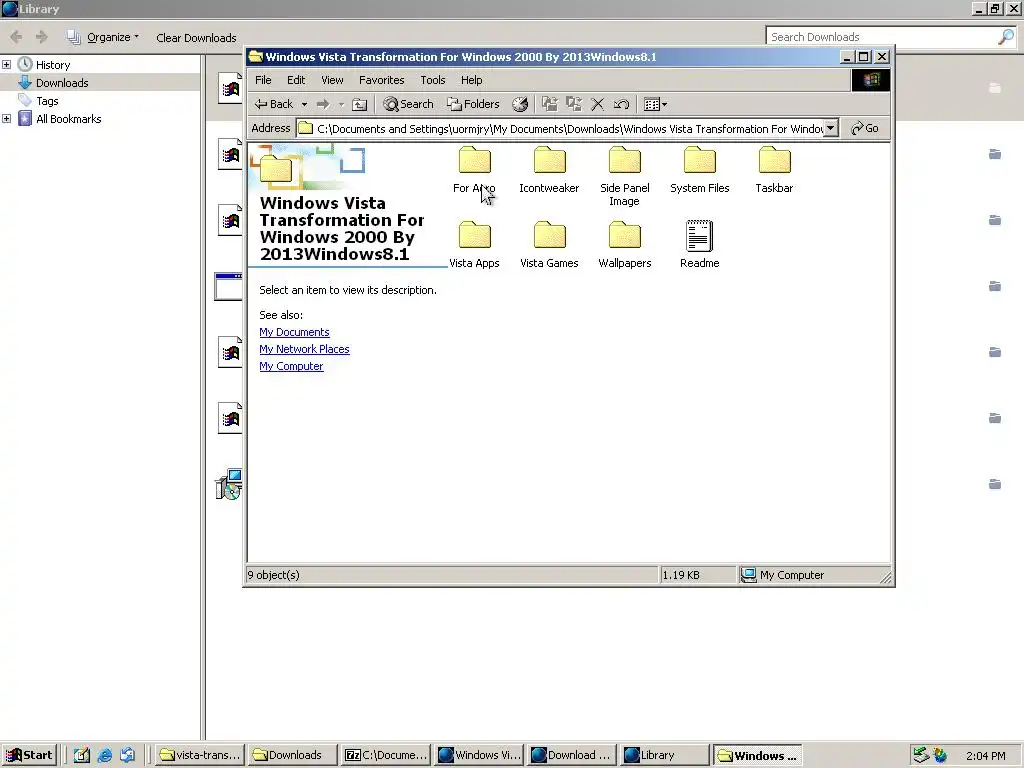Click the Undo toolbar icon
1024x768 pixels.
[x=621, y=104]
